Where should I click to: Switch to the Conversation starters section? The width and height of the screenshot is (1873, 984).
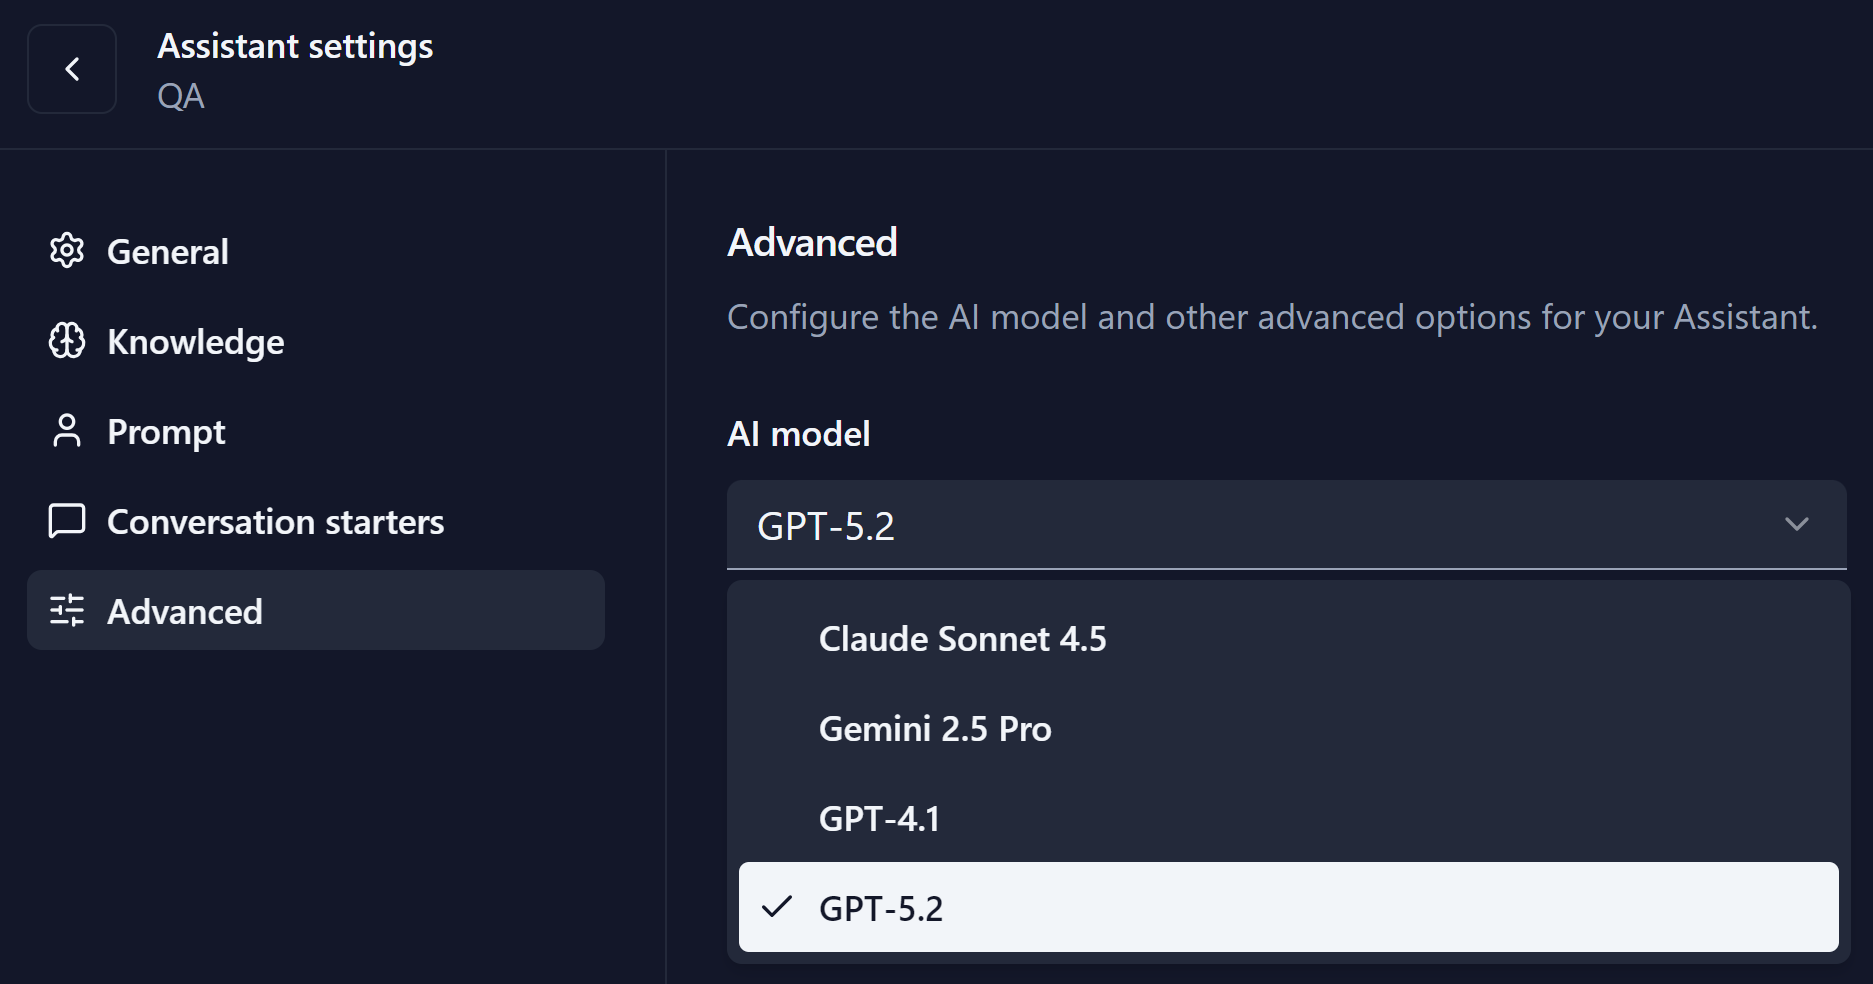275,521
